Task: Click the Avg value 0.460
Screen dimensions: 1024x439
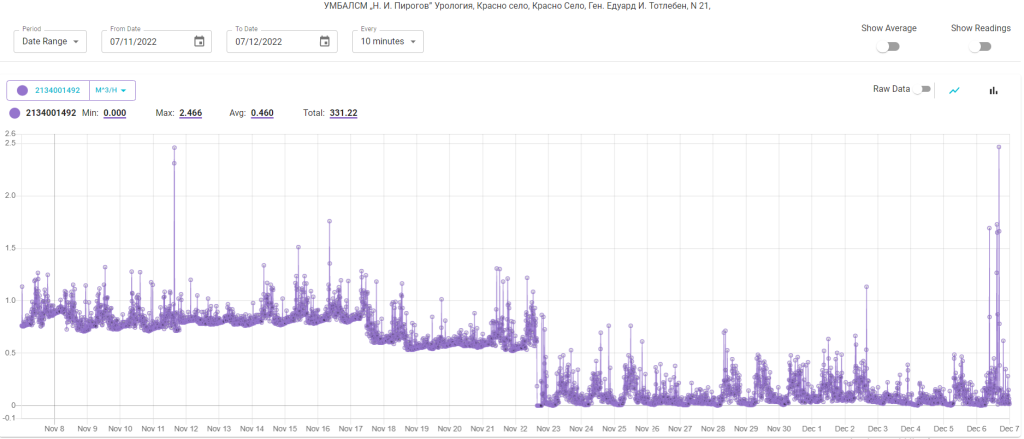Action: click(x=262, y=113)
